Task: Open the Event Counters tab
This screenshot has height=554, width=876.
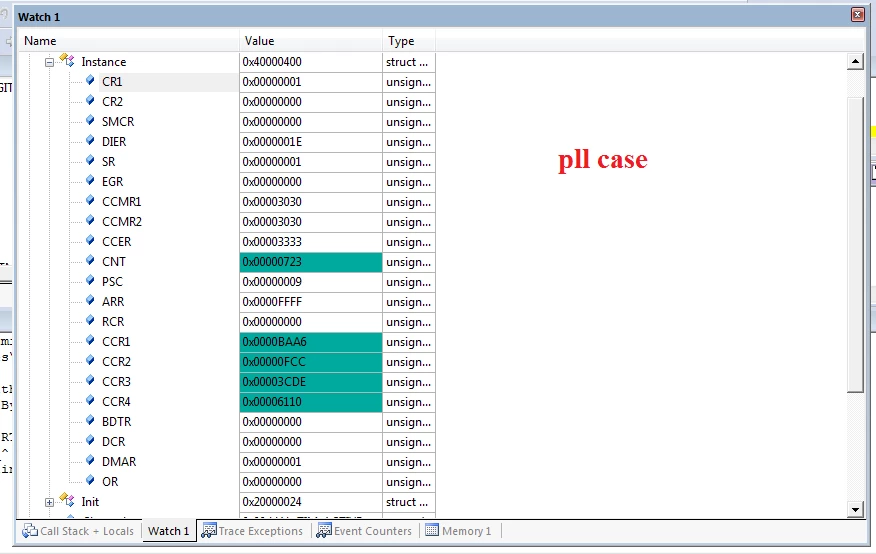Action: coord(364,531)
